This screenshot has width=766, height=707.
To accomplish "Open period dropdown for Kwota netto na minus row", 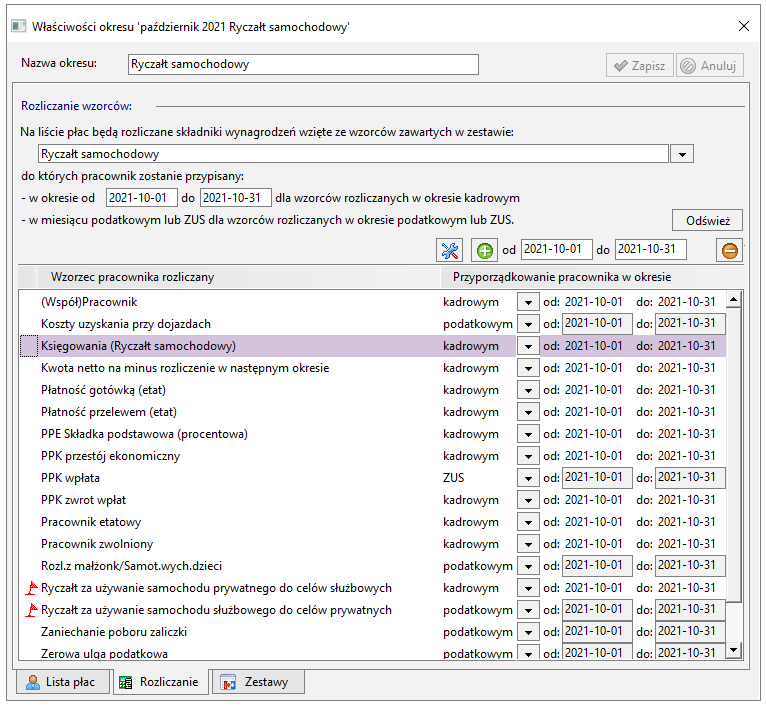I will click(528, 368).
